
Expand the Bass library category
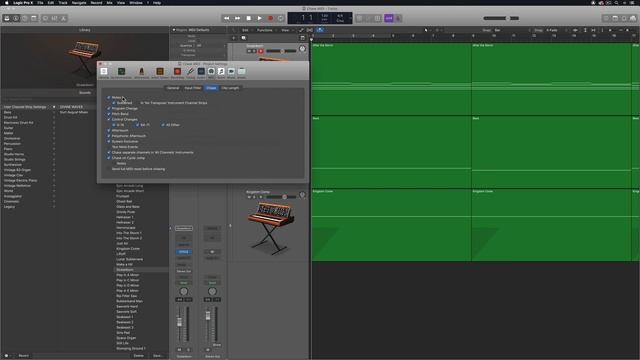tap(53, 112)
